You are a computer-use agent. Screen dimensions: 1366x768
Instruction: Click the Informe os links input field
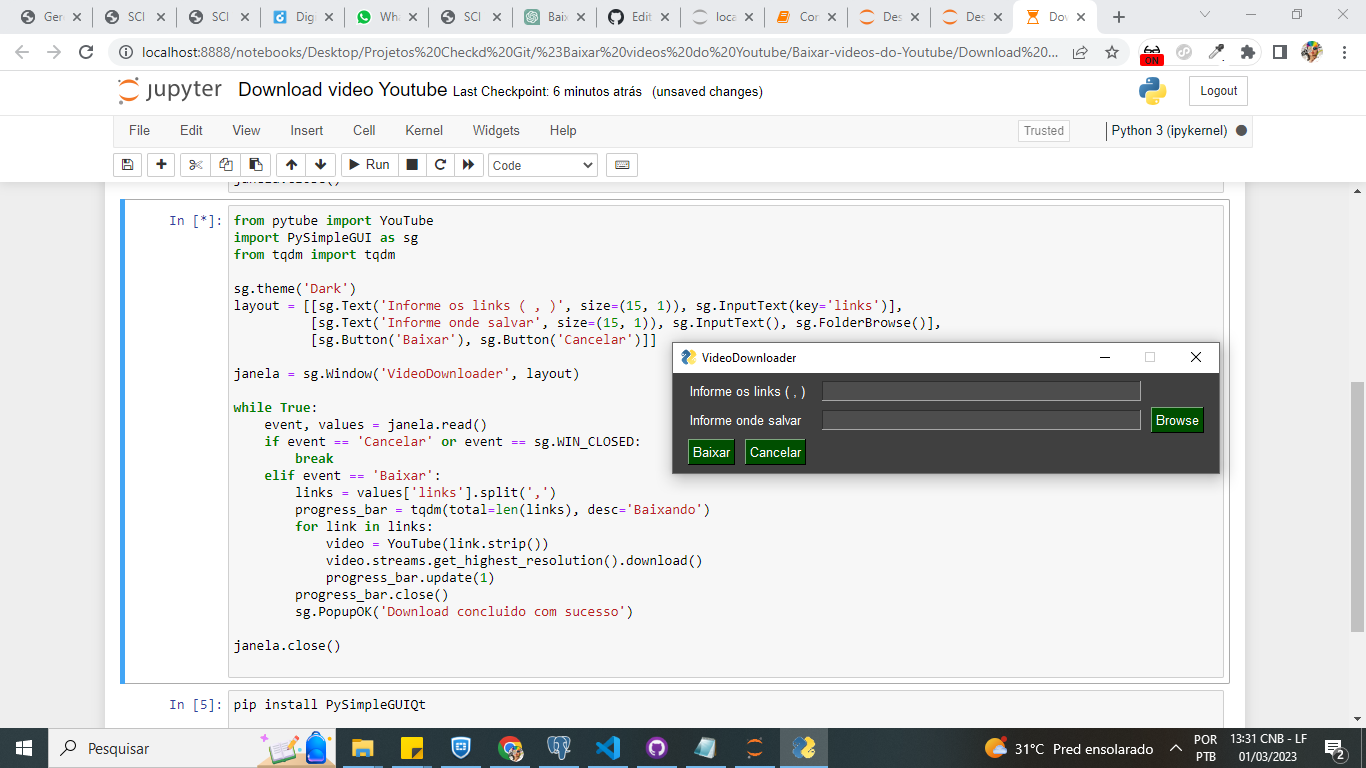(x=980, y=390)
